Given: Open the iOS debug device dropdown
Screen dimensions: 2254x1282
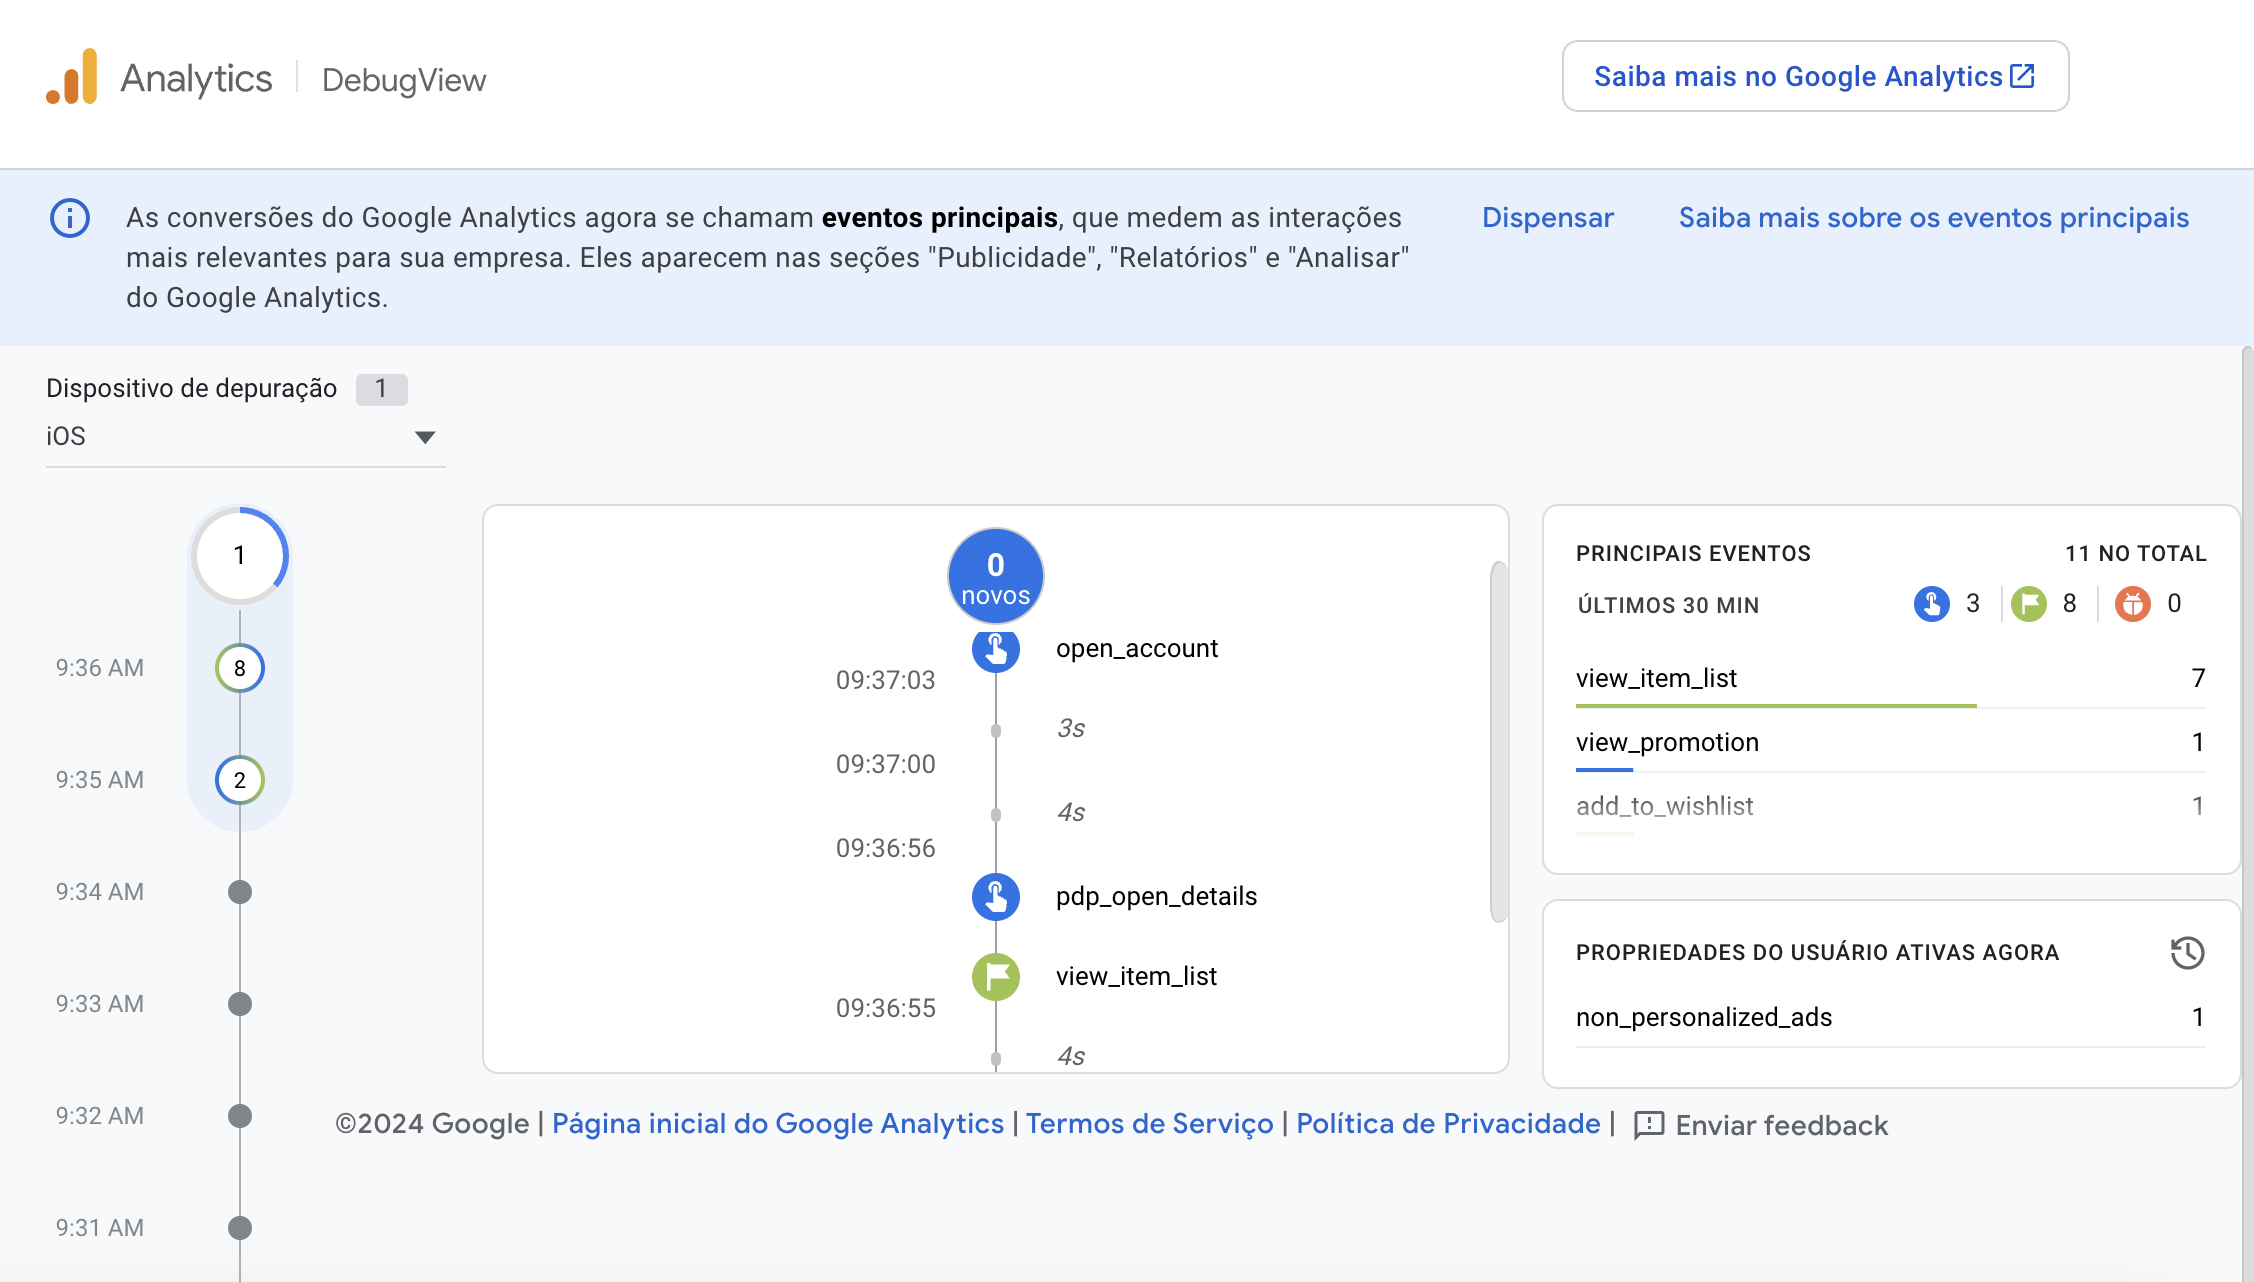Looking at the screenshot, I should (x=245, y=437).
